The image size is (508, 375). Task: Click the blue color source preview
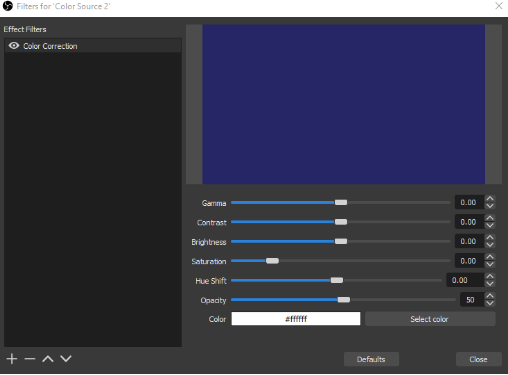pos(343,104)
